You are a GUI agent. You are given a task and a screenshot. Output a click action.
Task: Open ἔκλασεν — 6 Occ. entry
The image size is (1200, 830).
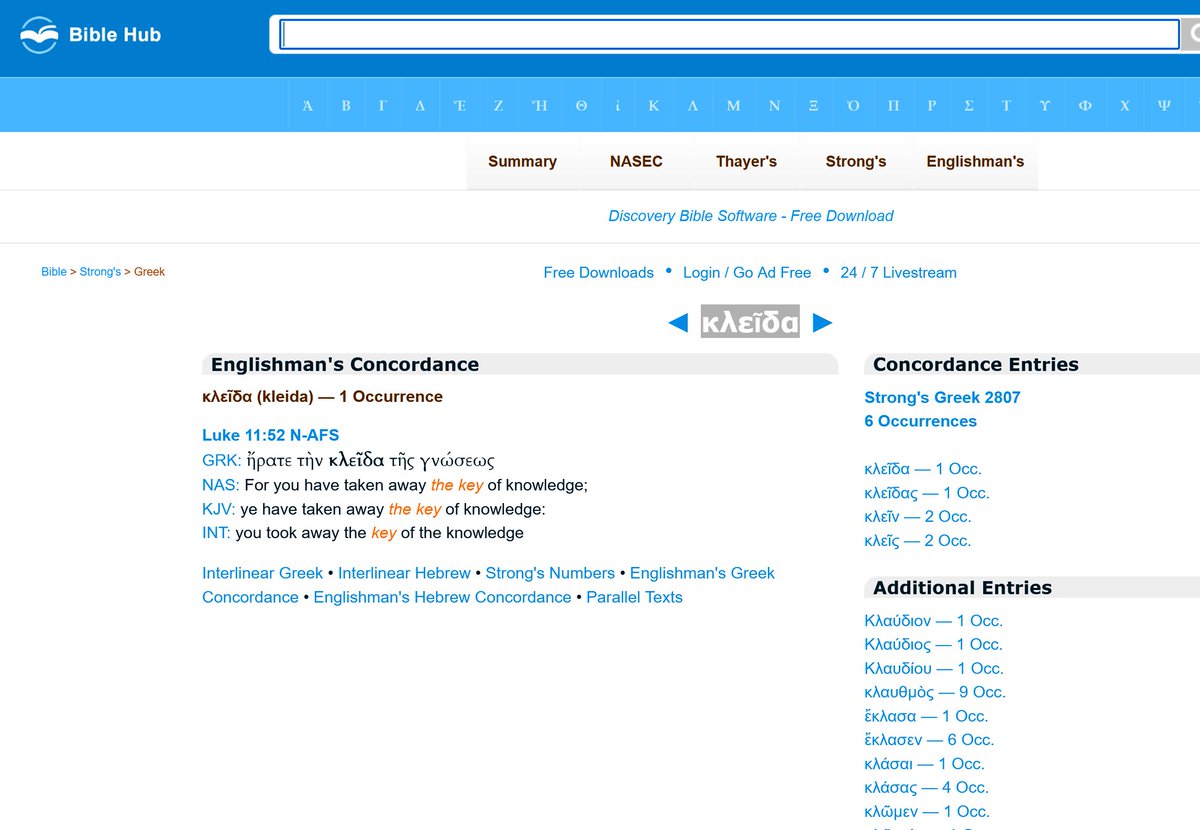click(929, 740)
